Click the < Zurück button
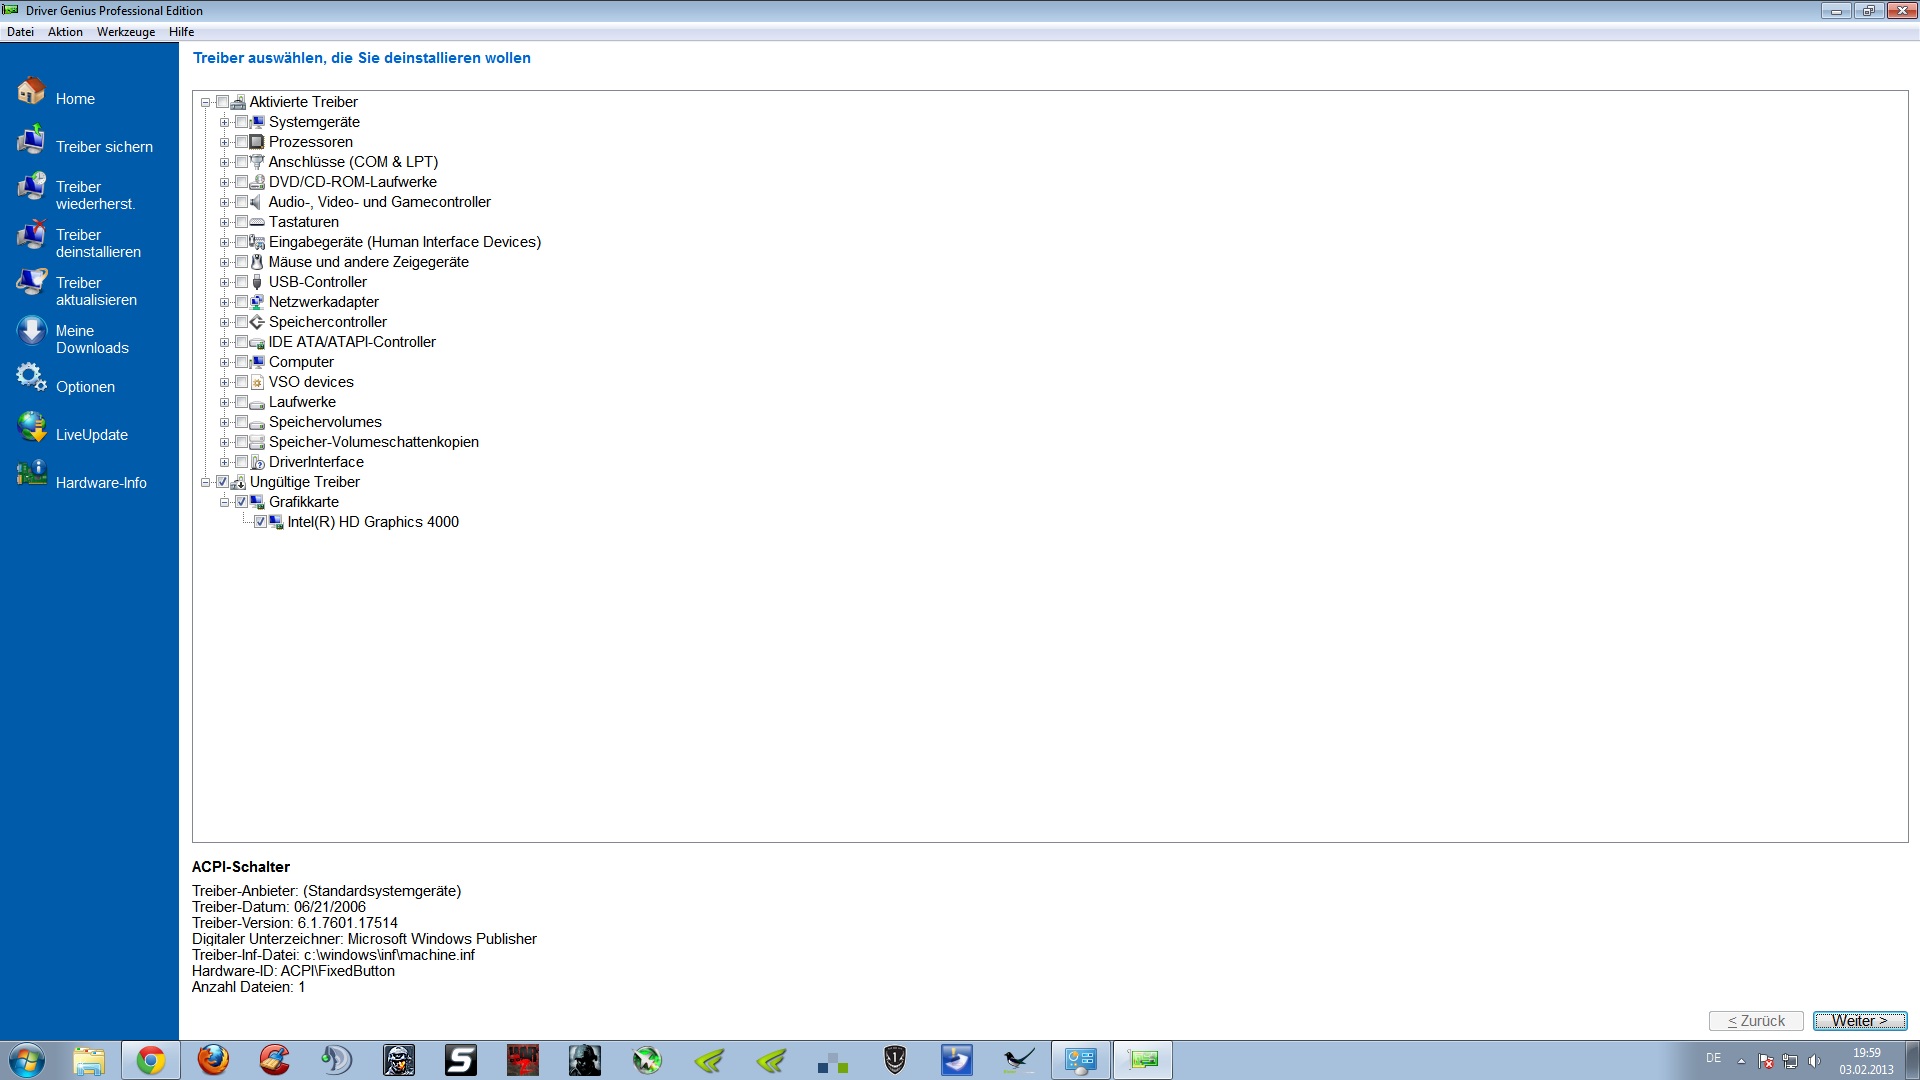This screenshot has height=1080, width=1920. tap(1756, 1021)
